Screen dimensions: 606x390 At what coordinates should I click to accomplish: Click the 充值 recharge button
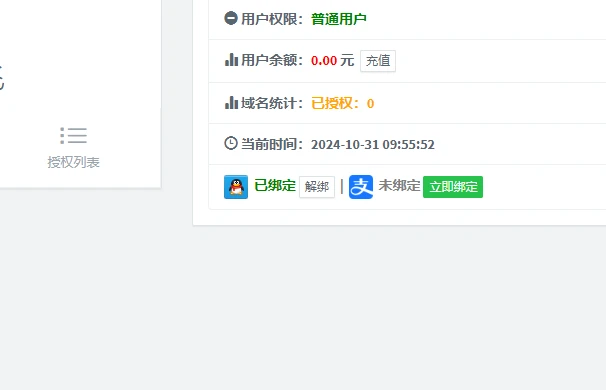tap(378, 61)
